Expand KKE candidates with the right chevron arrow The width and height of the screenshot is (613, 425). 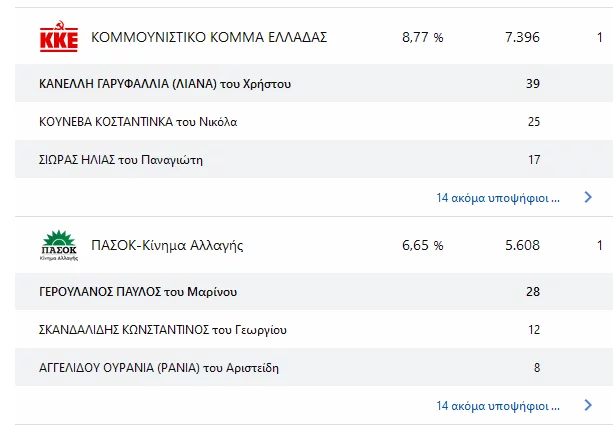[588, 198]
